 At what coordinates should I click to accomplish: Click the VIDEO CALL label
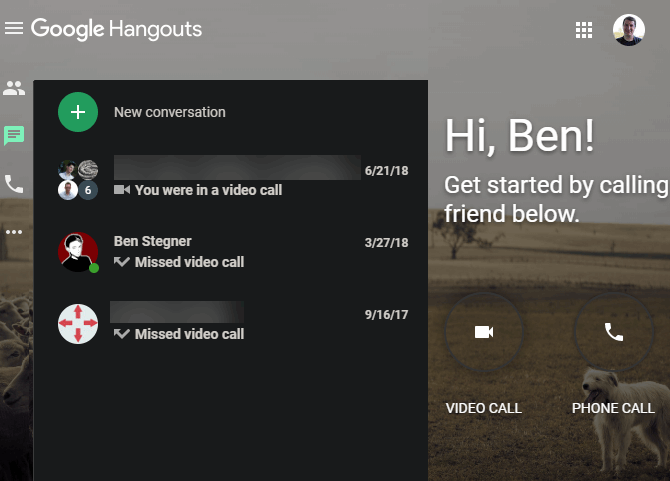(484, 408)
